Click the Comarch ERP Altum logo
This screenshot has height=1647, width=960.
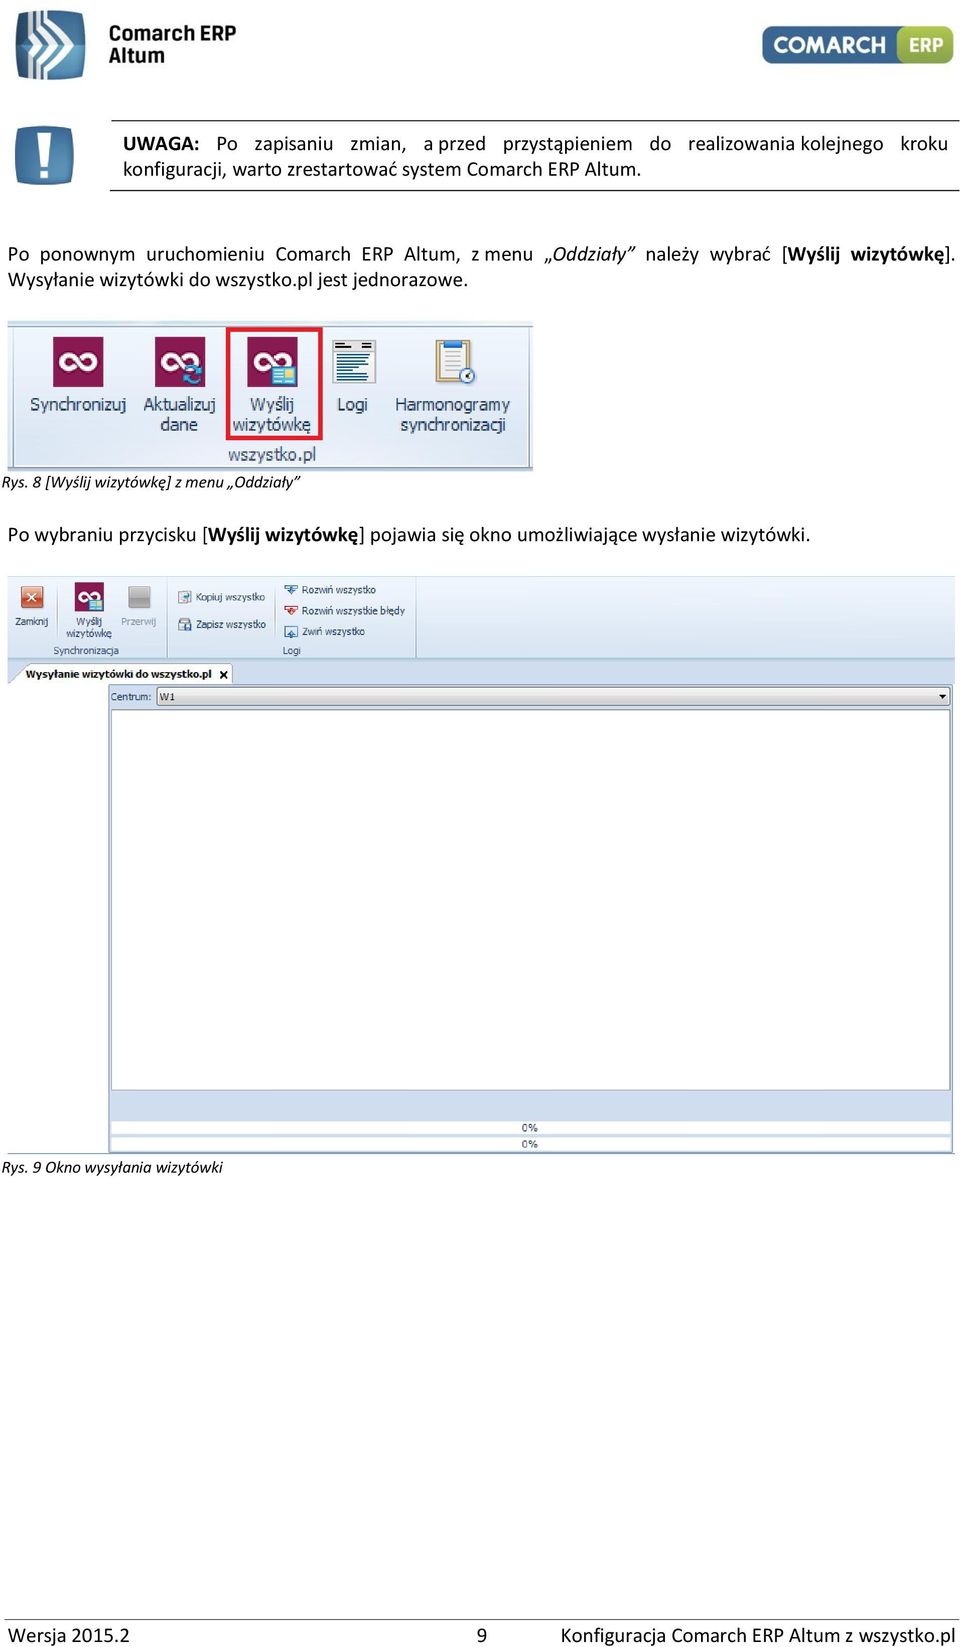click(126, 45)
